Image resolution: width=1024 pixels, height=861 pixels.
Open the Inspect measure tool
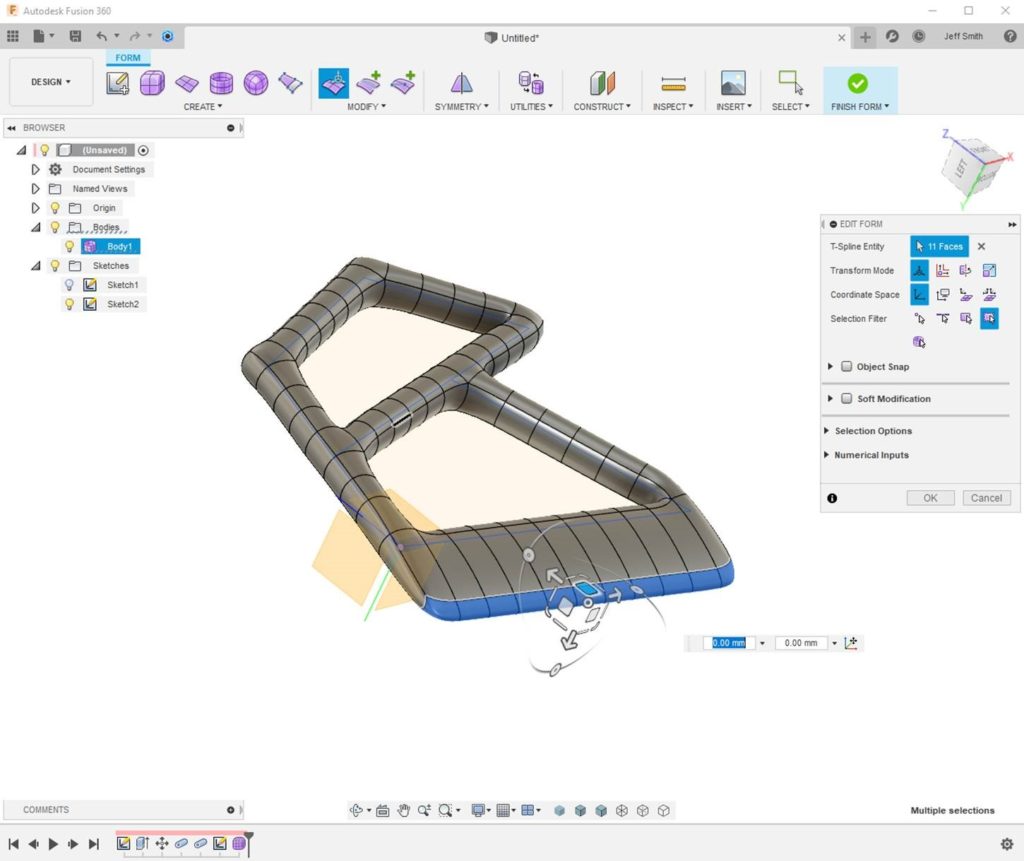[x=673, y=83]
